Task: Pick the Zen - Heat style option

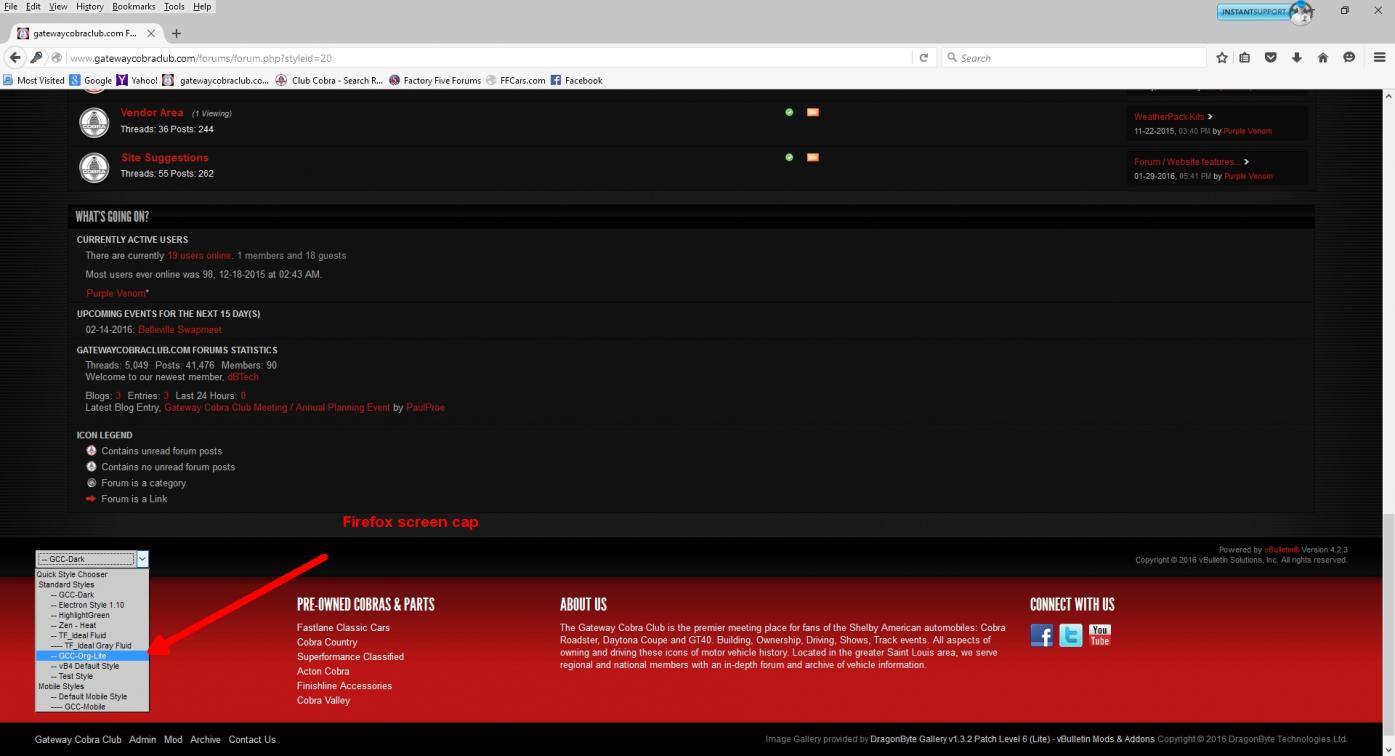Action: [x=77, y=625]
